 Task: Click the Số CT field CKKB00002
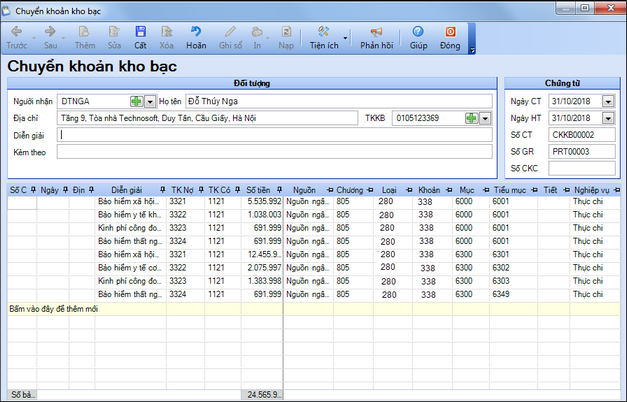pyautogui.click(x=582, y=135)
